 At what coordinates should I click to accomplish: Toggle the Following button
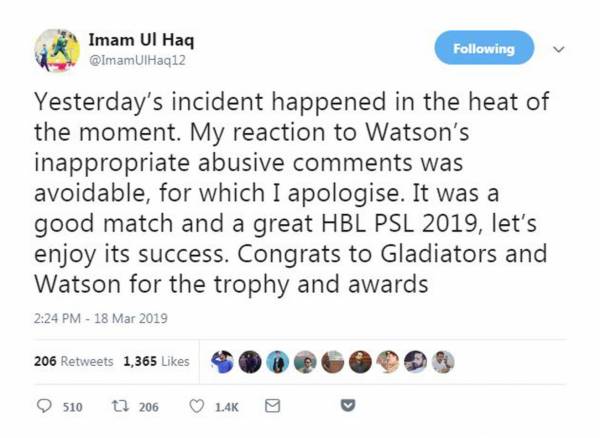[484, 48]
